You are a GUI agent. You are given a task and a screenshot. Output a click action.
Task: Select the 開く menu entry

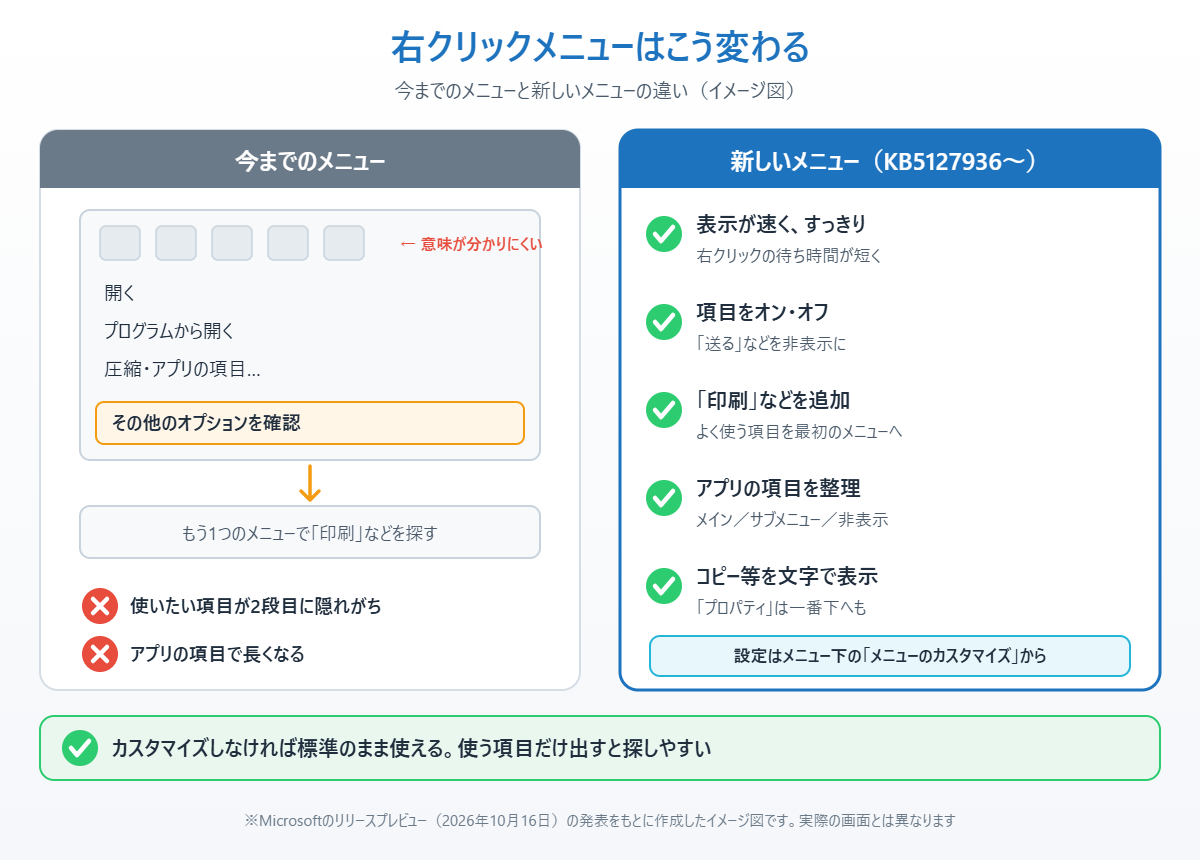click(119, 293)
